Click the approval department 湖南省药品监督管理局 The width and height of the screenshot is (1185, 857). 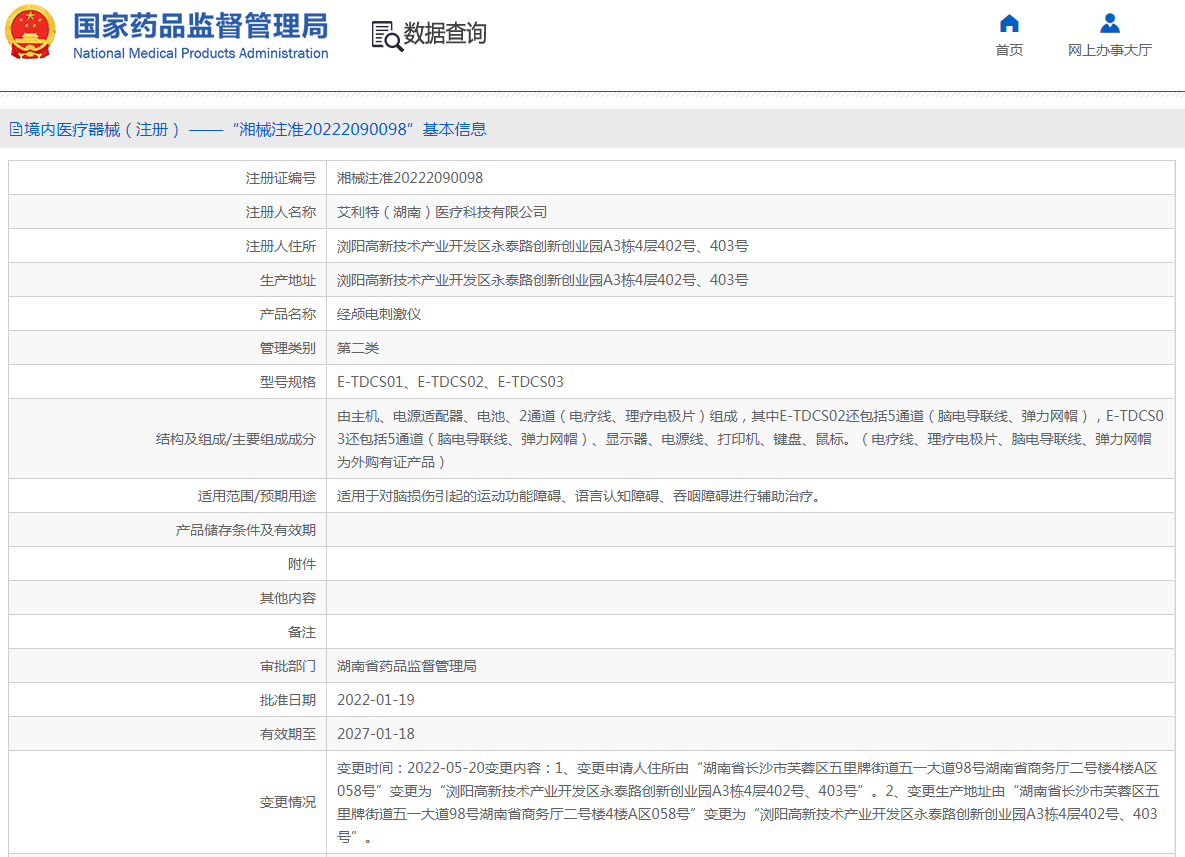(x=406, y=666)
